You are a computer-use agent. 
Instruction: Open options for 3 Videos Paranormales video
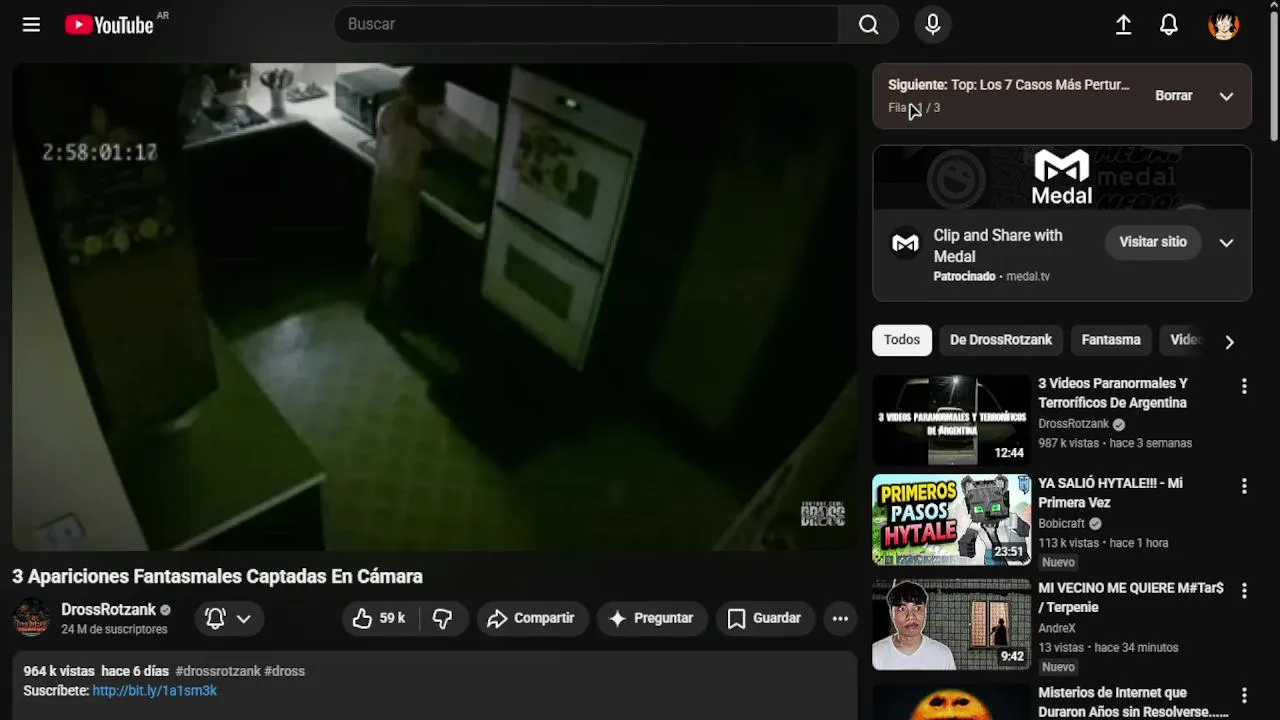point(1244,386)
